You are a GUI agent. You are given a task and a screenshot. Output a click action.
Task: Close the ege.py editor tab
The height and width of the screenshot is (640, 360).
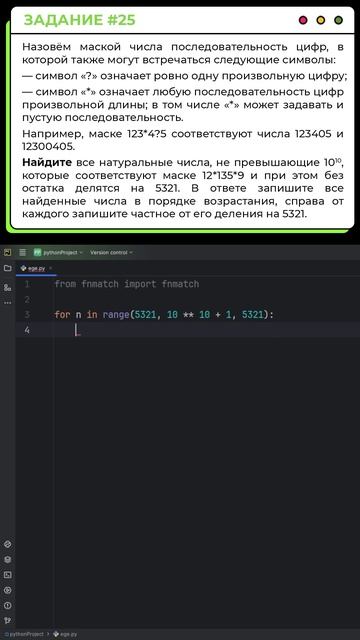tap(51, 268)
